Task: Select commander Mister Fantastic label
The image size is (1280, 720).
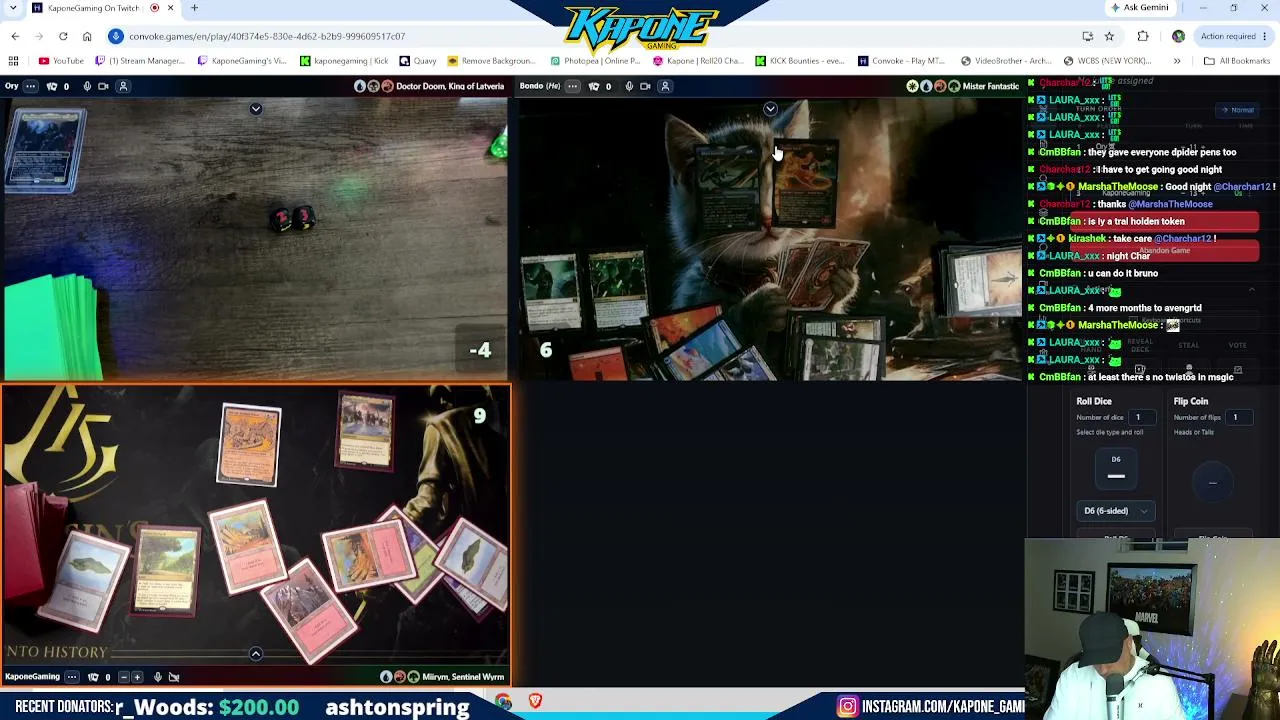Action: click(x=990, y=86)
